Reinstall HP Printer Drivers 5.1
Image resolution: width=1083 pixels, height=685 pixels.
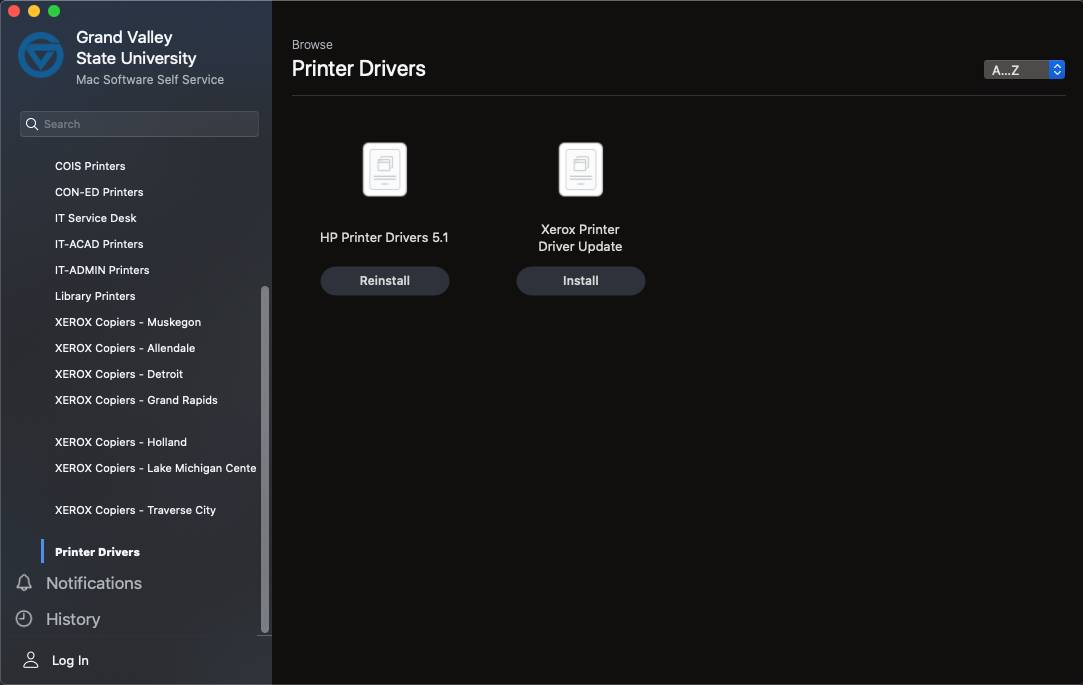[x=384, y=281]
